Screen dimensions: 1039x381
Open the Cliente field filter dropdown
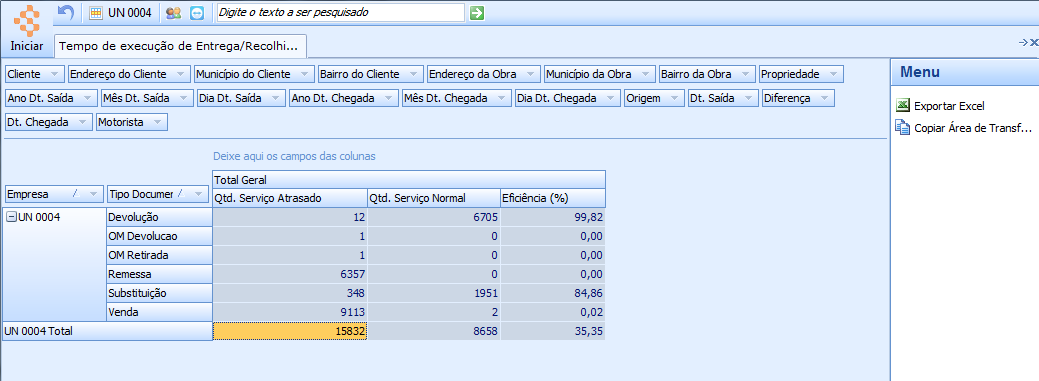click(x=55, y=74)
